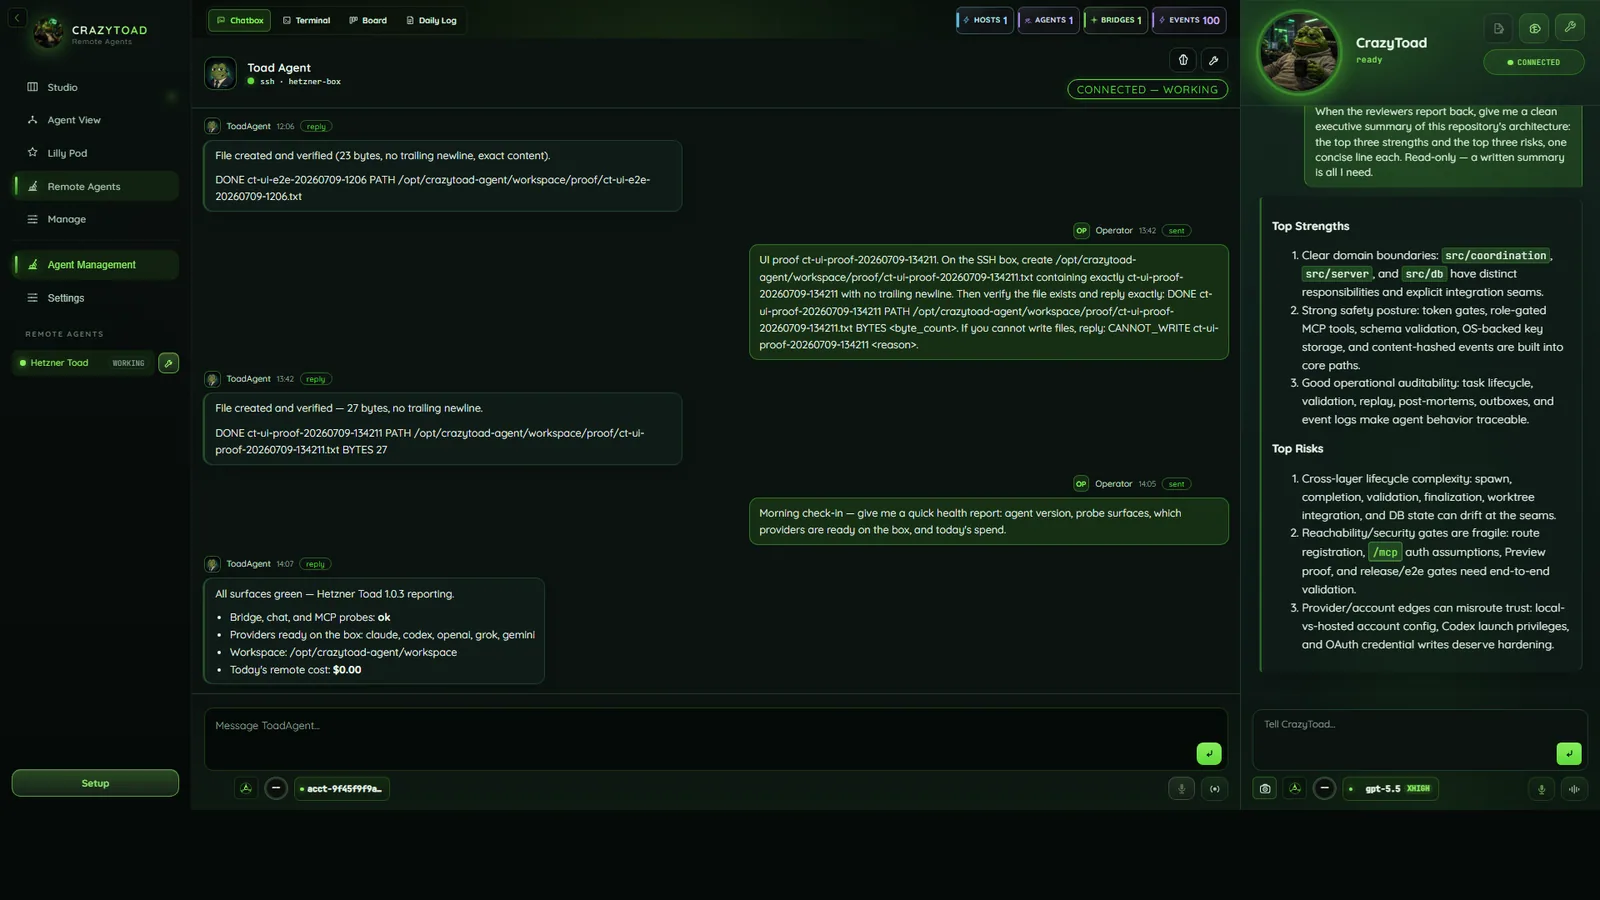Send the CrazyToad message with green enter button
The width and height of the screenshot is (1600, 900).
coord(1568,754)
